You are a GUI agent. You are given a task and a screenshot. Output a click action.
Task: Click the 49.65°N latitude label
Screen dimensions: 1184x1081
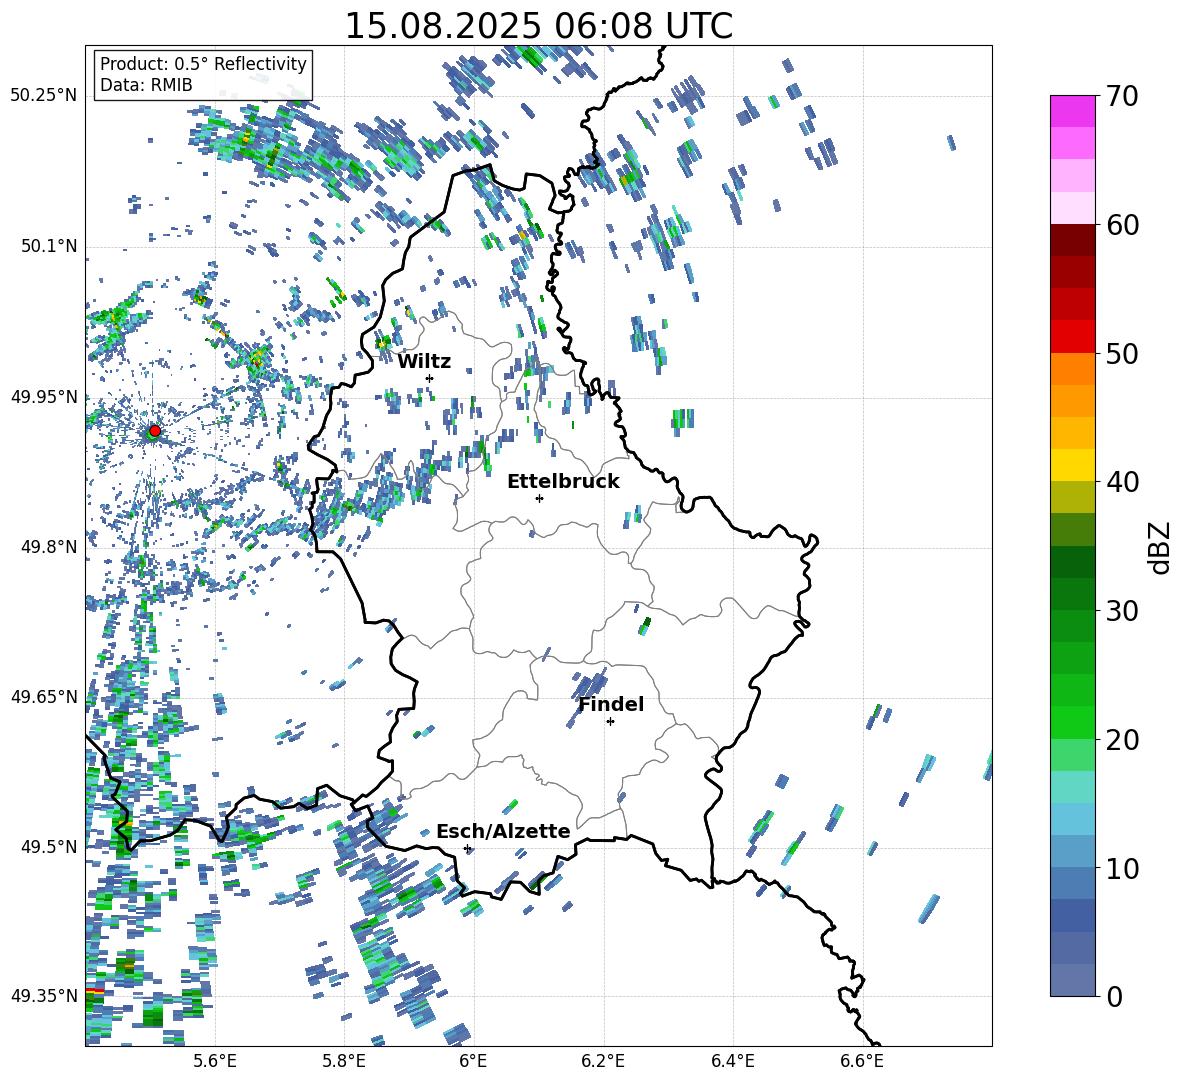(44, 697)
